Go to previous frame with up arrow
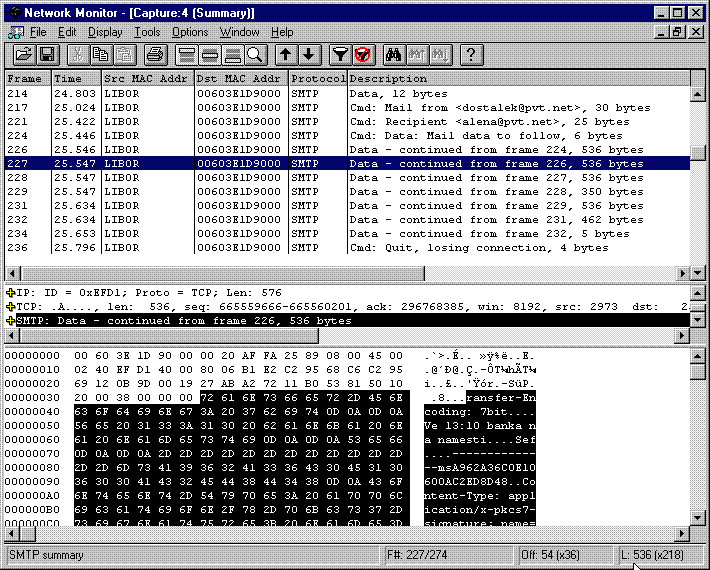The width and height of the screenshot is (710, 570). [286, 54]
